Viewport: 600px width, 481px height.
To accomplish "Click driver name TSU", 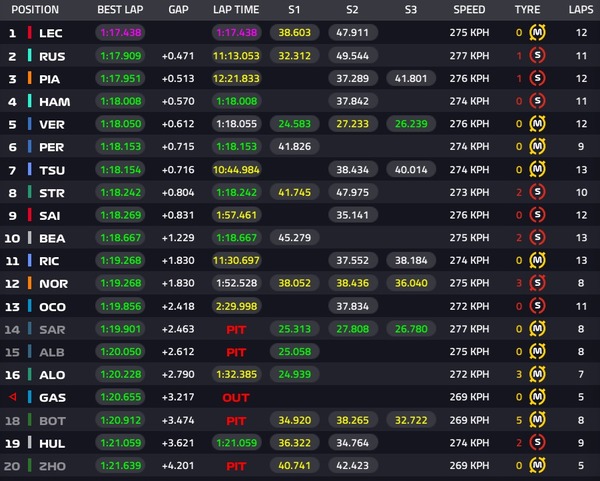I will (x=52, y=169).
